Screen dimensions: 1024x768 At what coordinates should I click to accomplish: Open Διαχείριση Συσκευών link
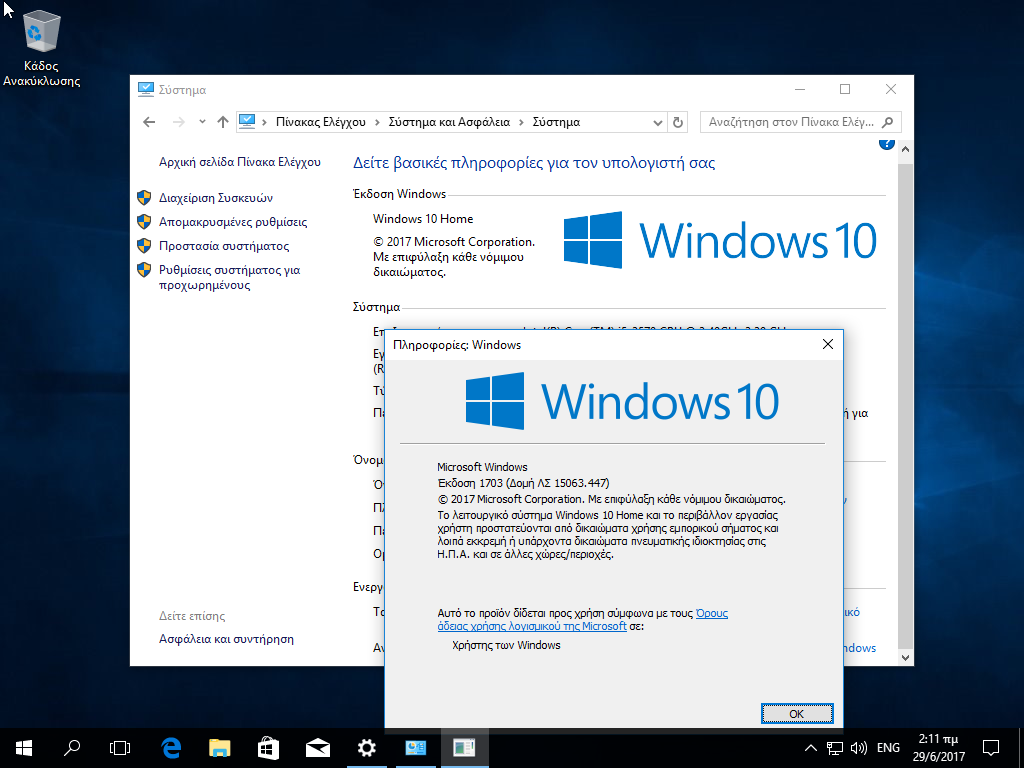click(216, 198)
